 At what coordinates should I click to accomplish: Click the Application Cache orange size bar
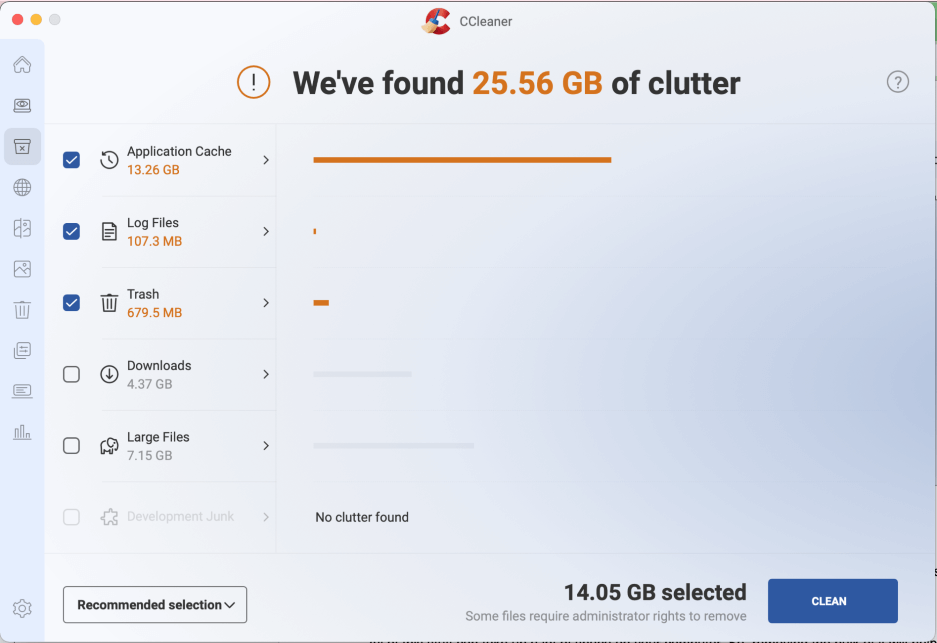pos(462,160)
